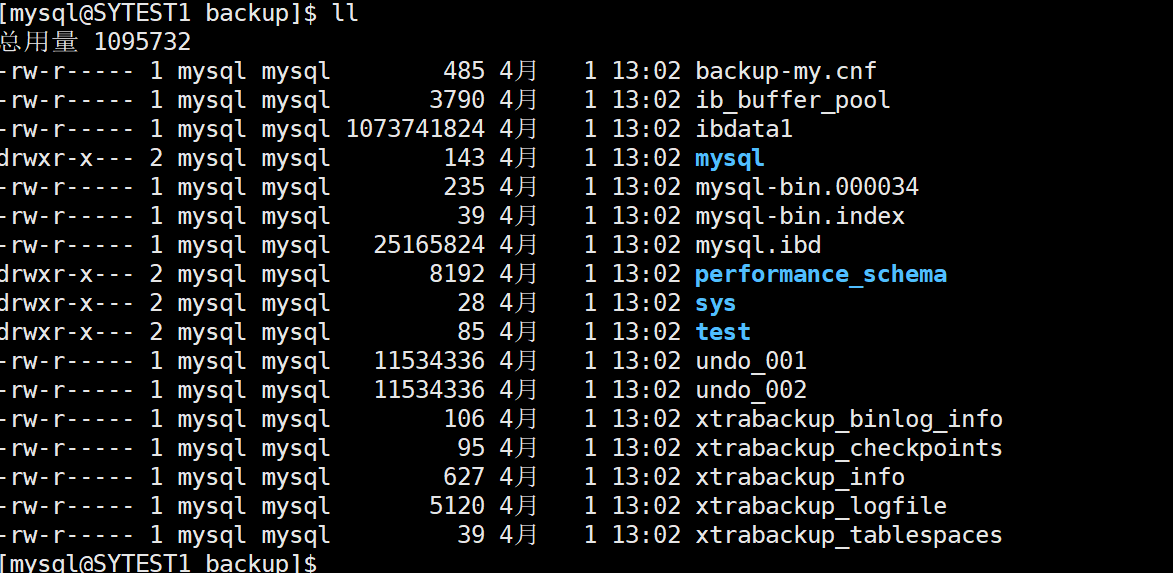Click the xtrabackup_info filename
The height and width of the screenshot is (573, 1173).
[800, 477]
